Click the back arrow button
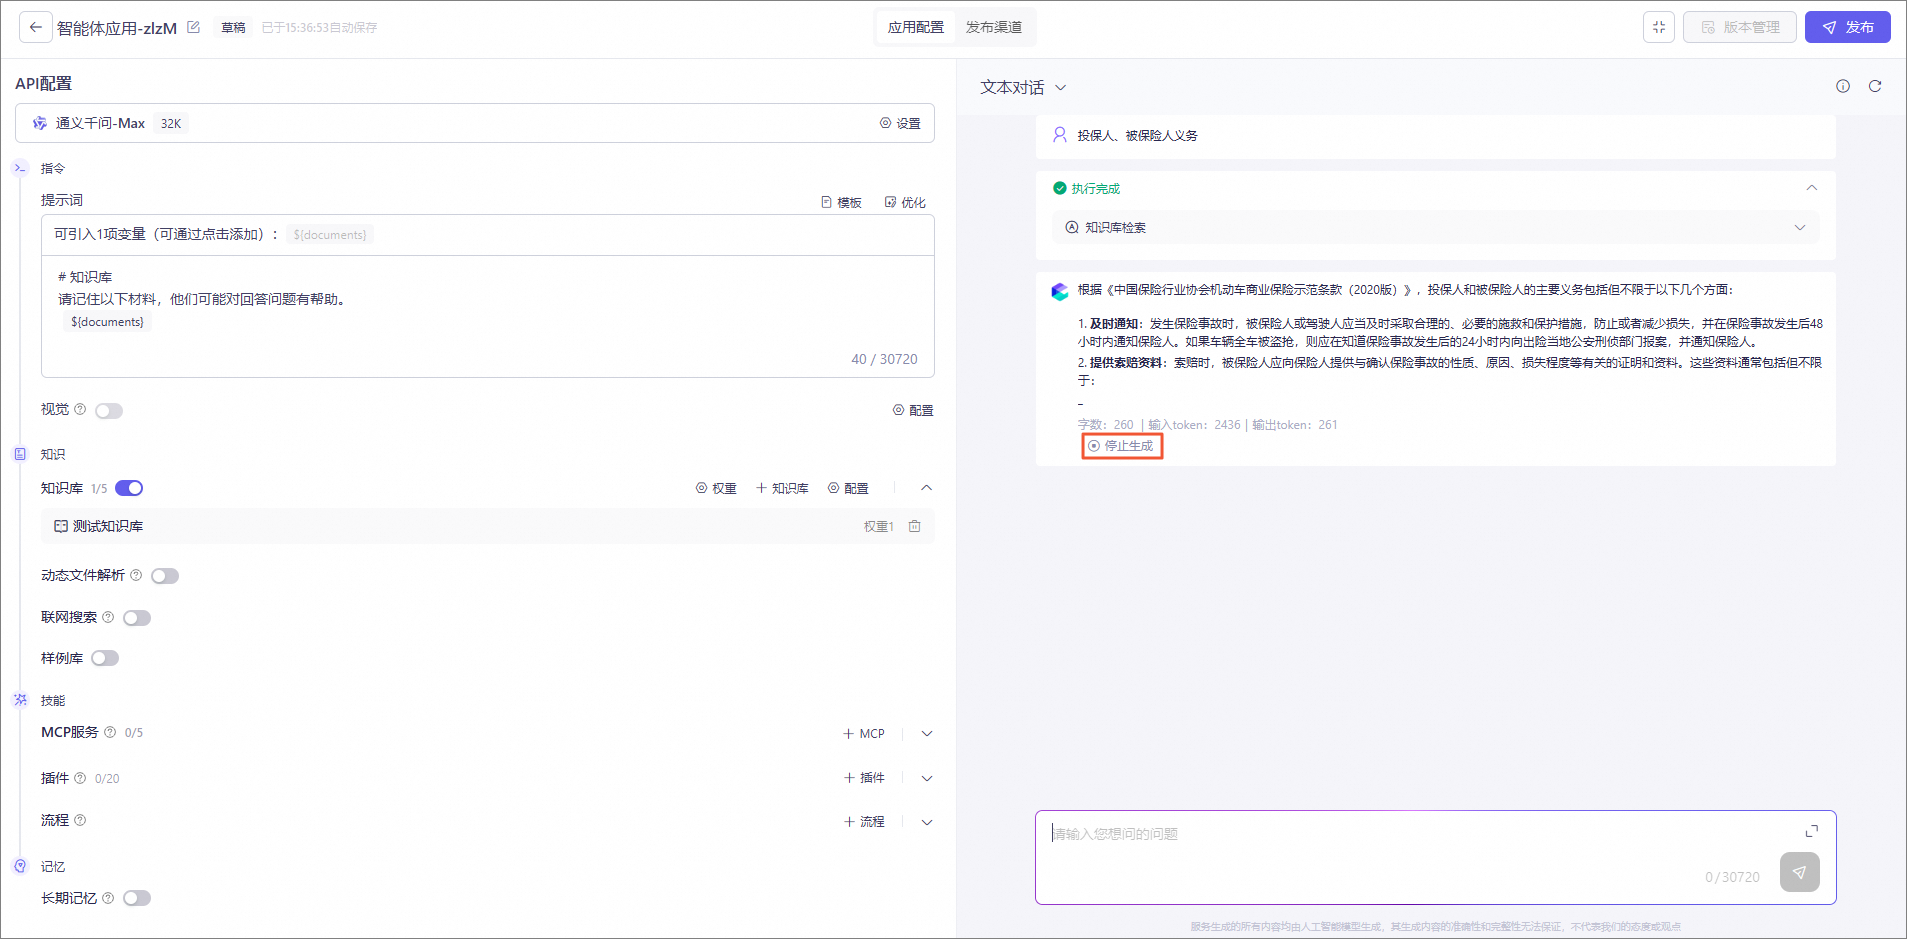1907x939 pixels. coord(36,27)
